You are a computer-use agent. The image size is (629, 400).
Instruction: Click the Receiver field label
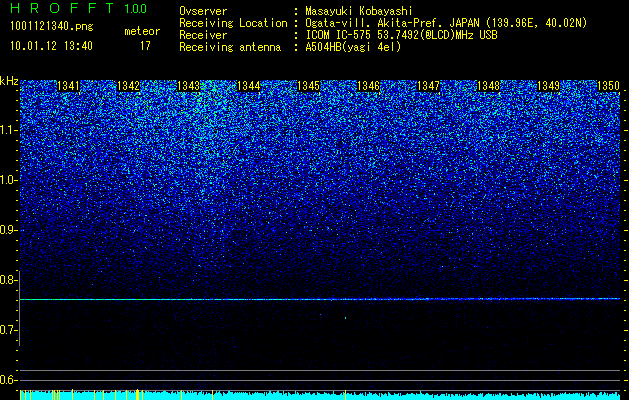[x=203, y=35]
